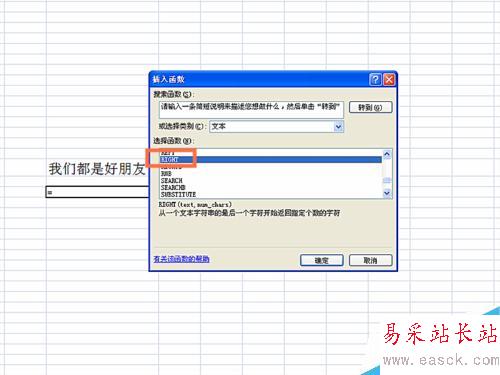Screen dimensions: 500x375
Task: Click the 确定 (OK) button
Action: [x=322, y=260]
